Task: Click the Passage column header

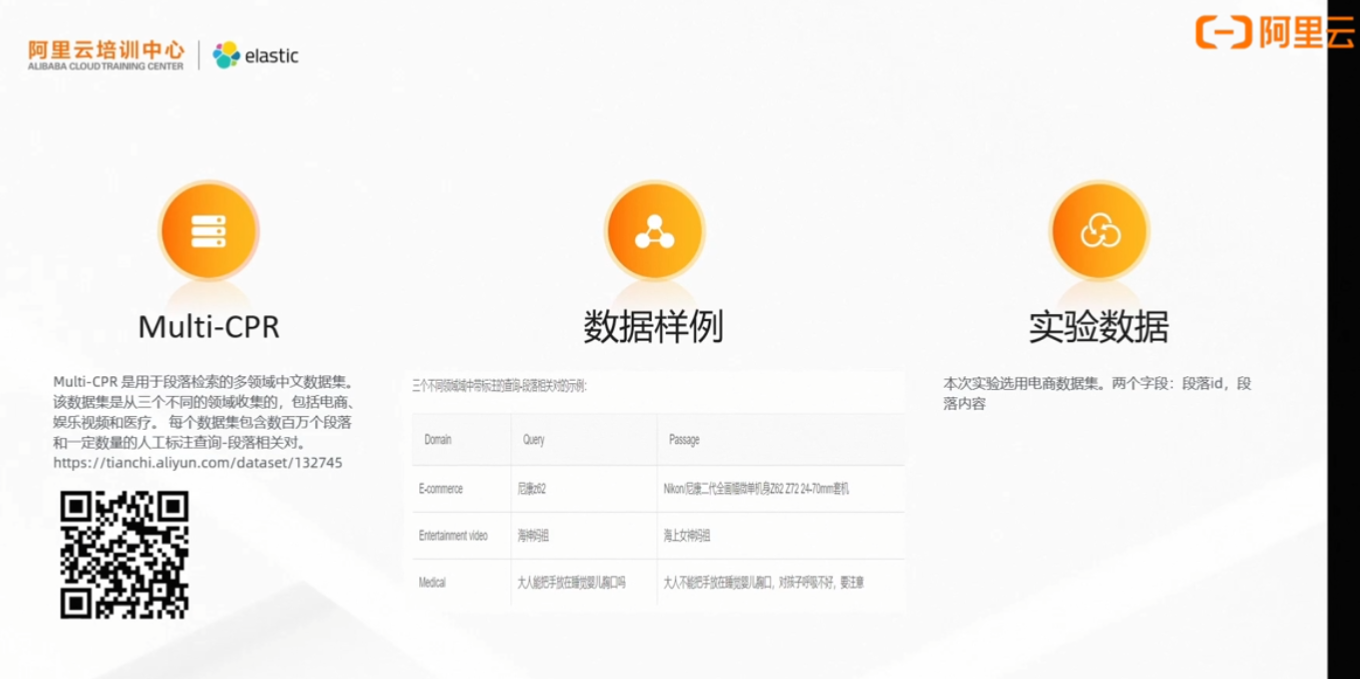Action: pyautogui.click(x=684, y=440)
